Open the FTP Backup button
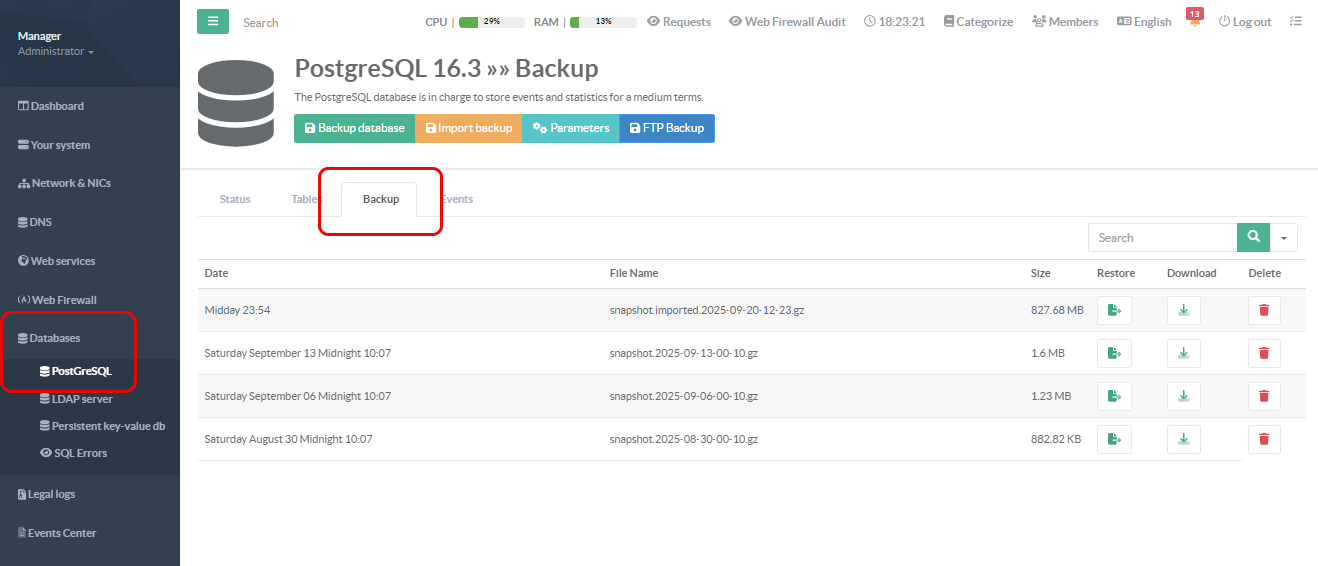Image resolution: width=1318 pixels, height=566 pixels. click(666, 129)
